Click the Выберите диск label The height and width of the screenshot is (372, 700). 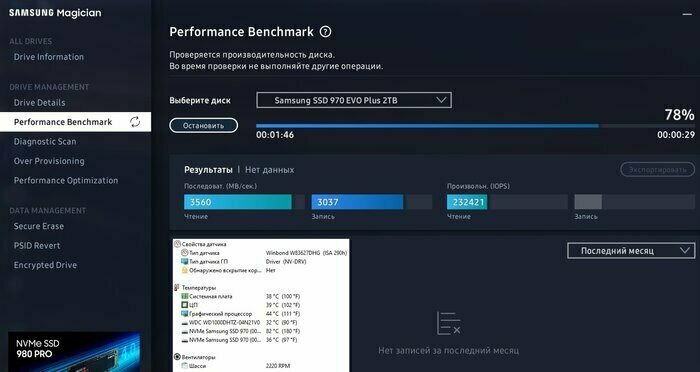pyautogui.click(x=200, y=100)
